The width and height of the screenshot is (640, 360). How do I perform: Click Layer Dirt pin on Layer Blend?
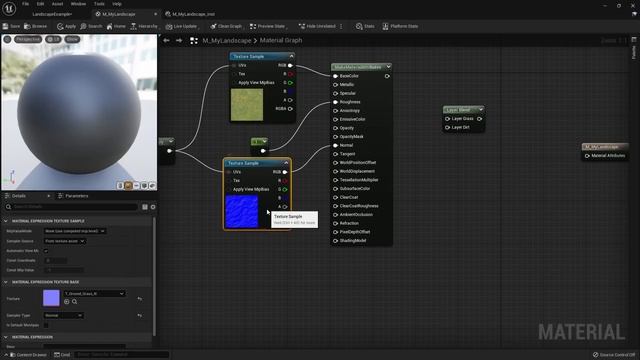(447, 127)
